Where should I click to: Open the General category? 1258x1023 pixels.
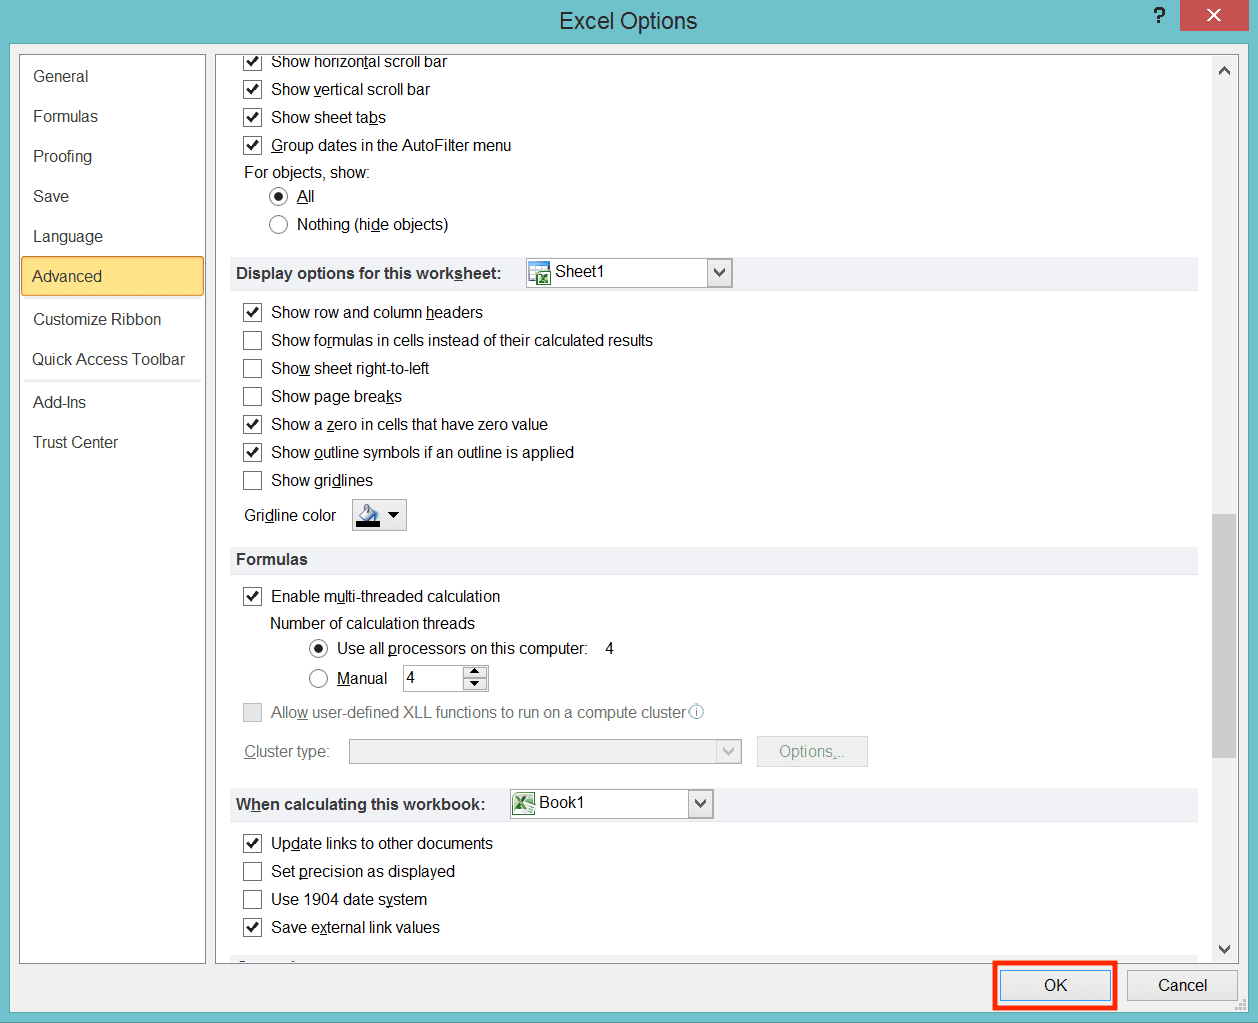point(112,76)
